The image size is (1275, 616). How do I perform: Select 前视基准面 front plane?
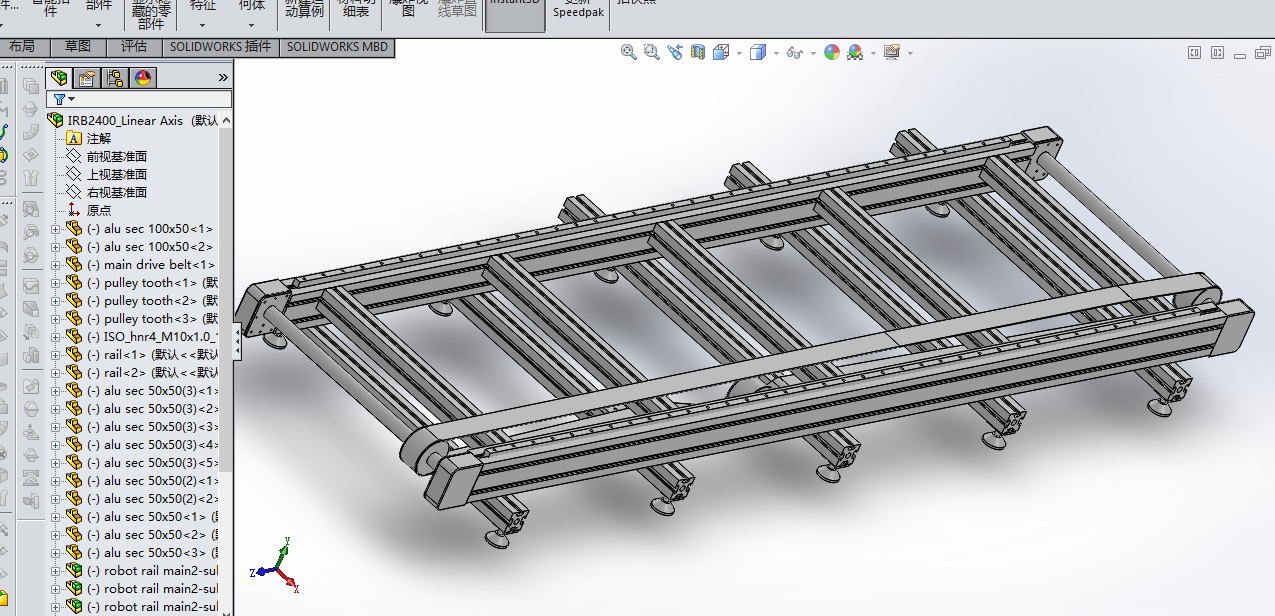coord(117,156)
